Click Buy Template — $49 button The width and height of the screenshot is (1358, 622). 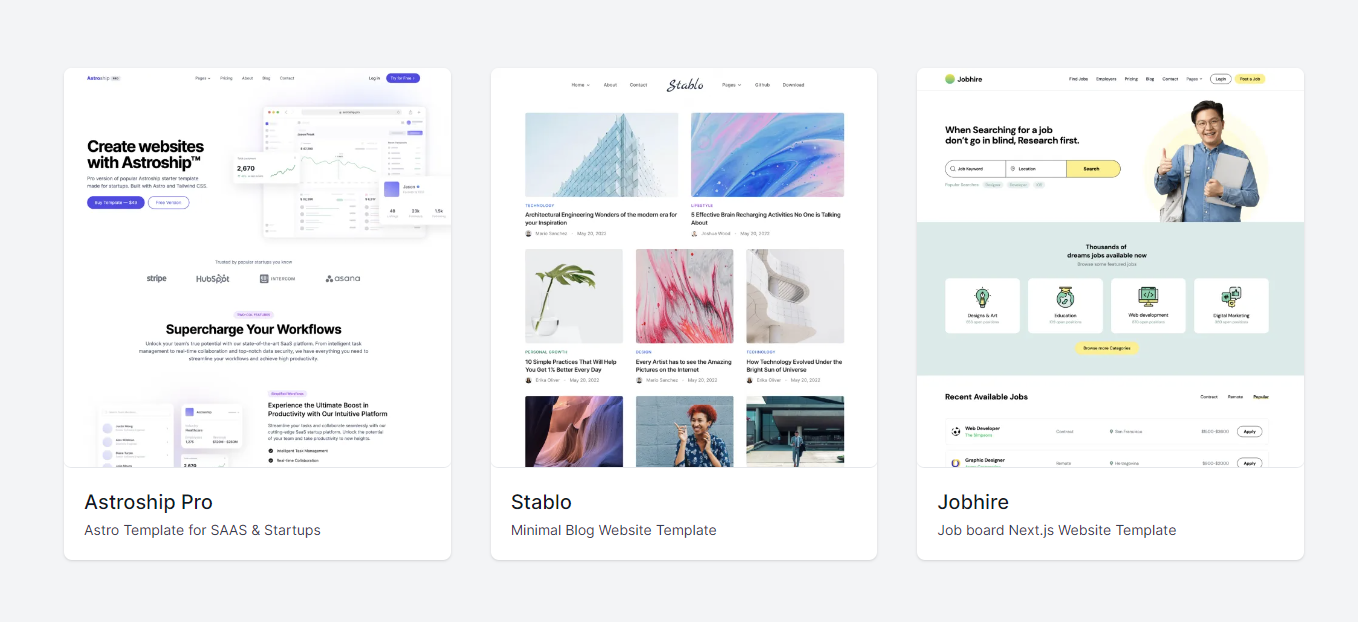click(116, 203)
